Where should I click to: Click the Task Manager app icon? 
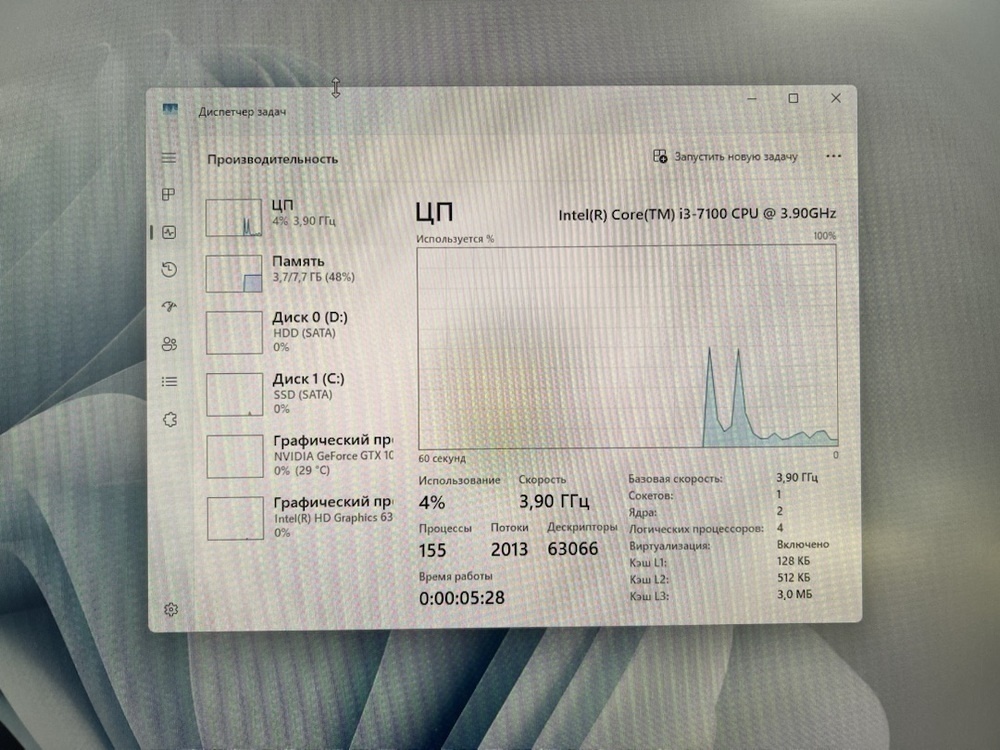[170, 110]
